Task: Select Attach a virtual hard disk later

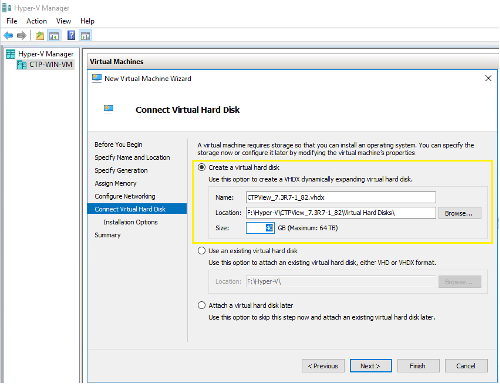Action: click(x=202, y=305)
